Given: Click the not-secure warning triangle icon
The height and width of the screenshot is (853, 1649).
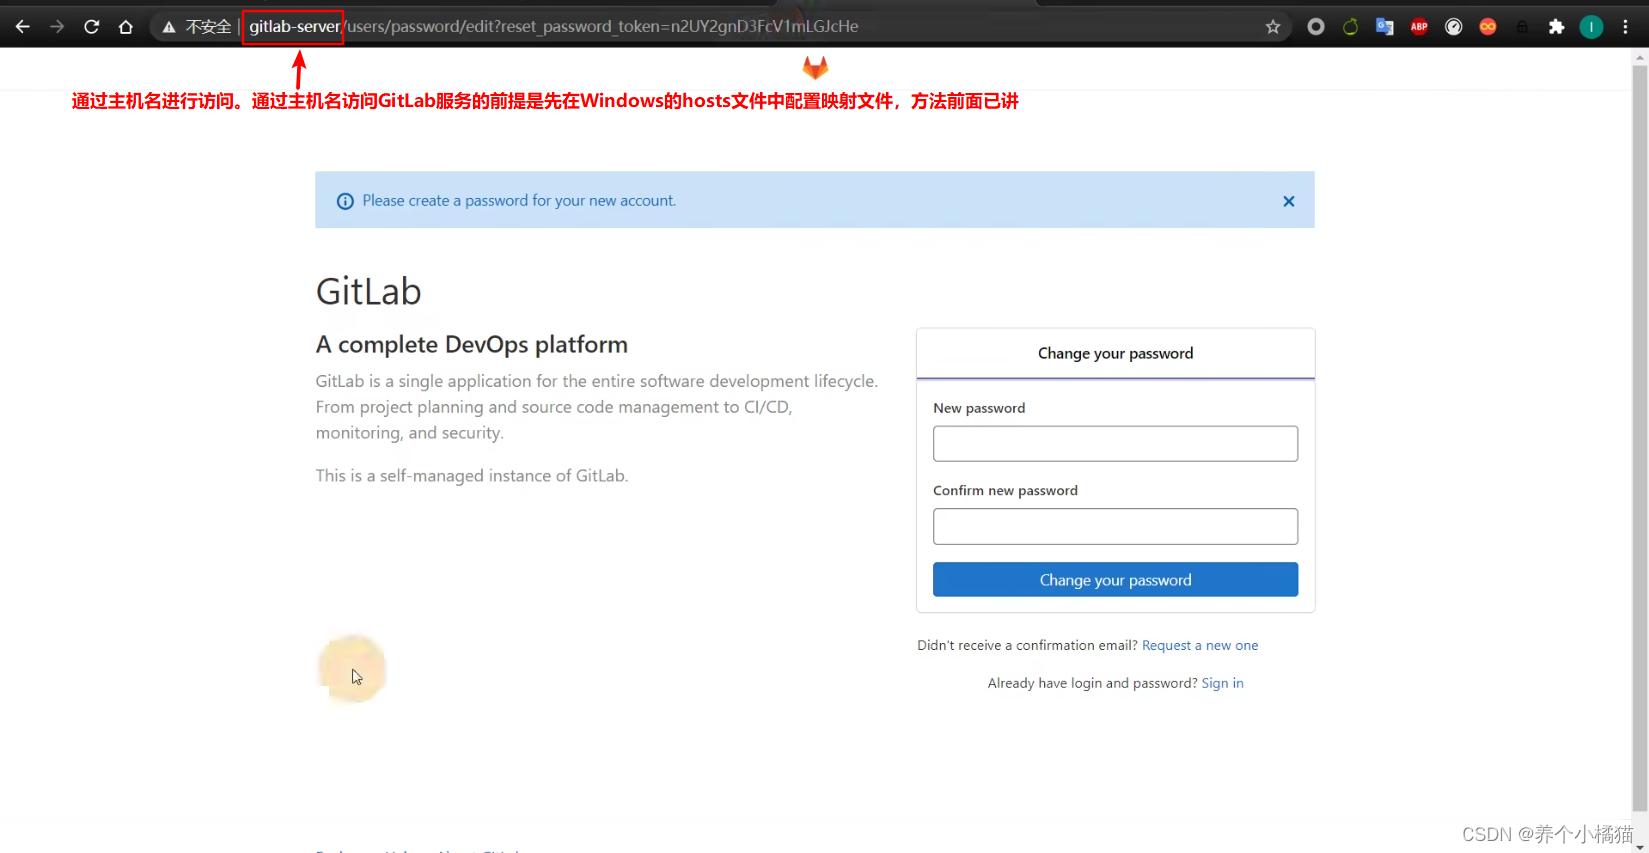Looking at the screenshot, I should click(169, 27).
